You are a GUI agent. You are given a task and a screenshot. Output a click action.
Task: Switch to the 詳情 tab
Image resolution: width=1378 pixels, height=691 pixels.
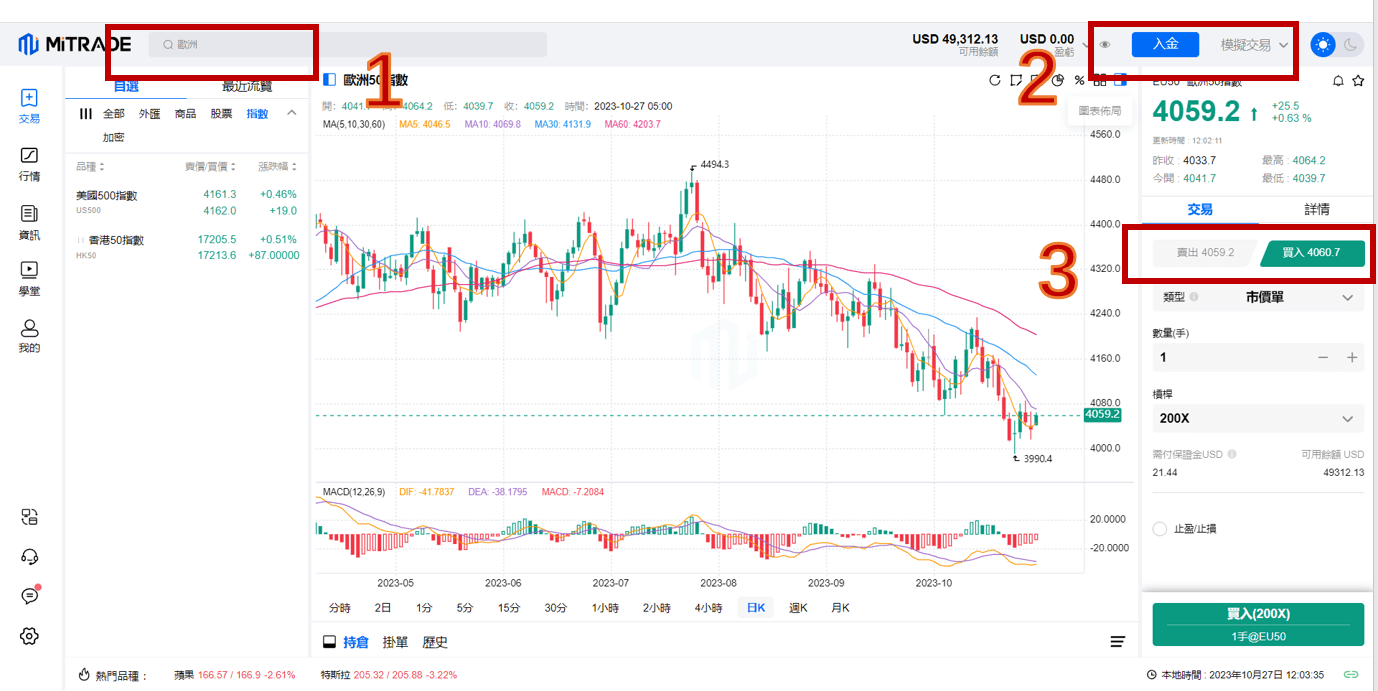[1317, 209]
